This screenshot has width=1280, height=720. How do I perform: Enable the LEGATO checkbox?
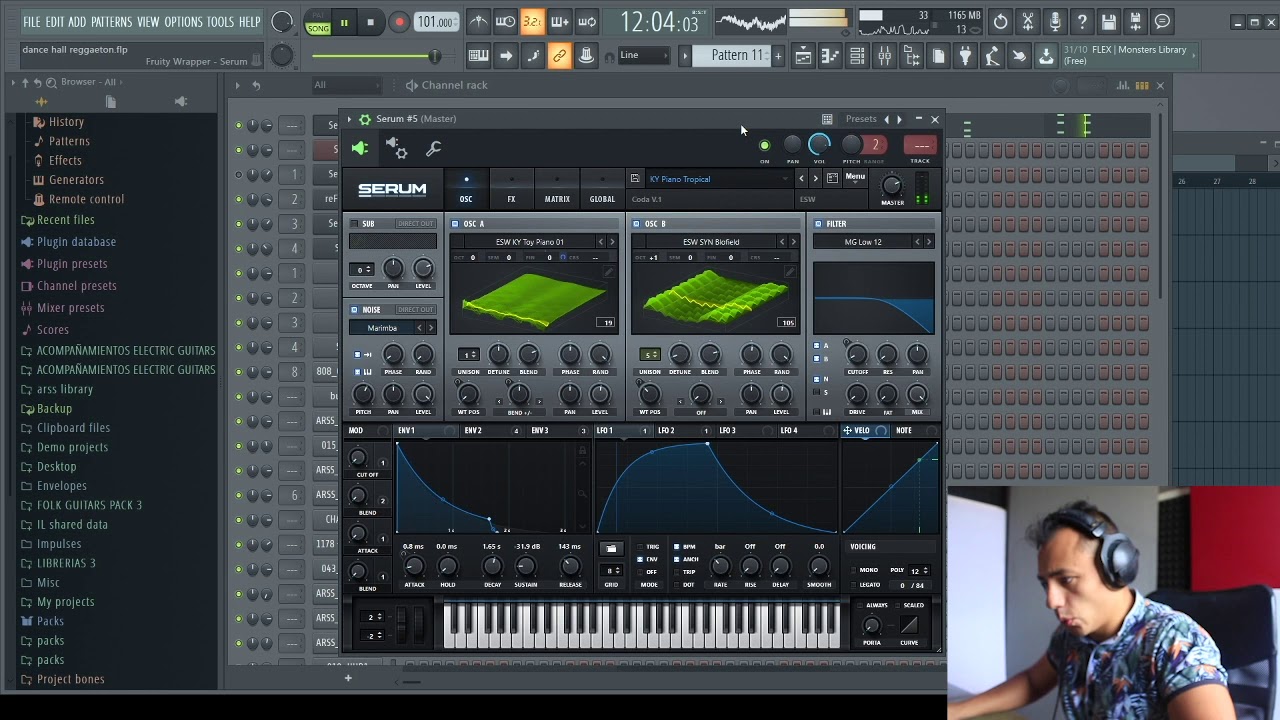coord(854,585)
